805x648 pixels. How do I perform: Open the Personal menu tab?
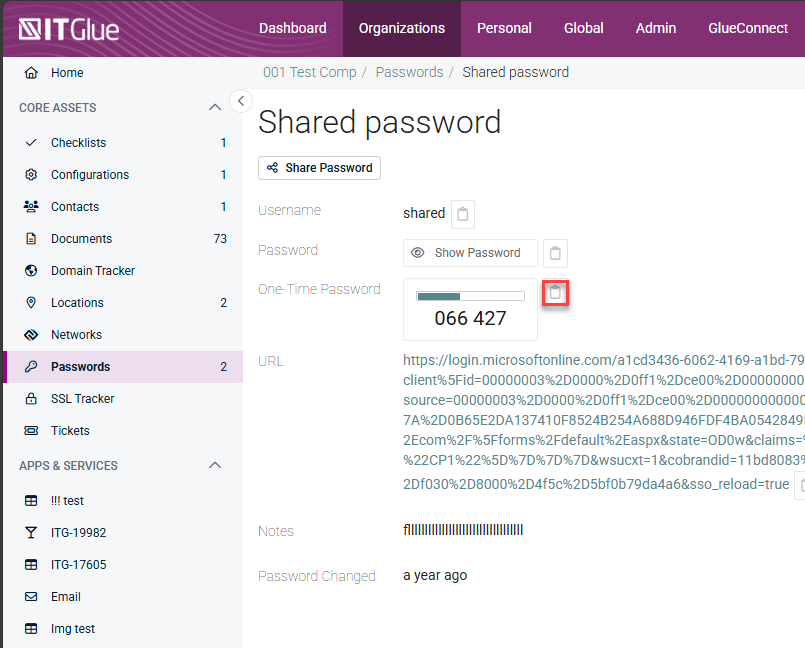click(504, 28)
